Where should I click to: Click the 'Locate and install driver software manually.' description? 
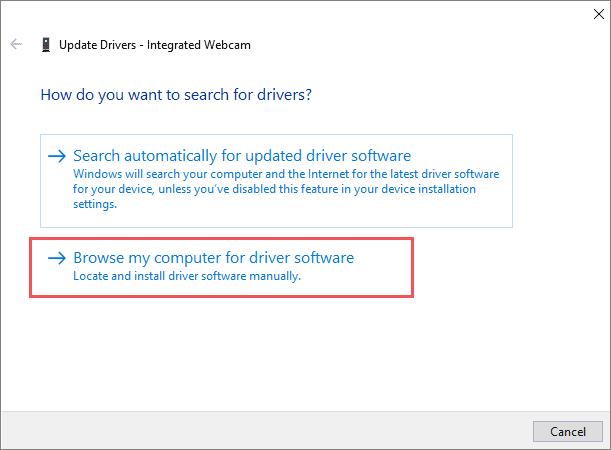[187, 276]
